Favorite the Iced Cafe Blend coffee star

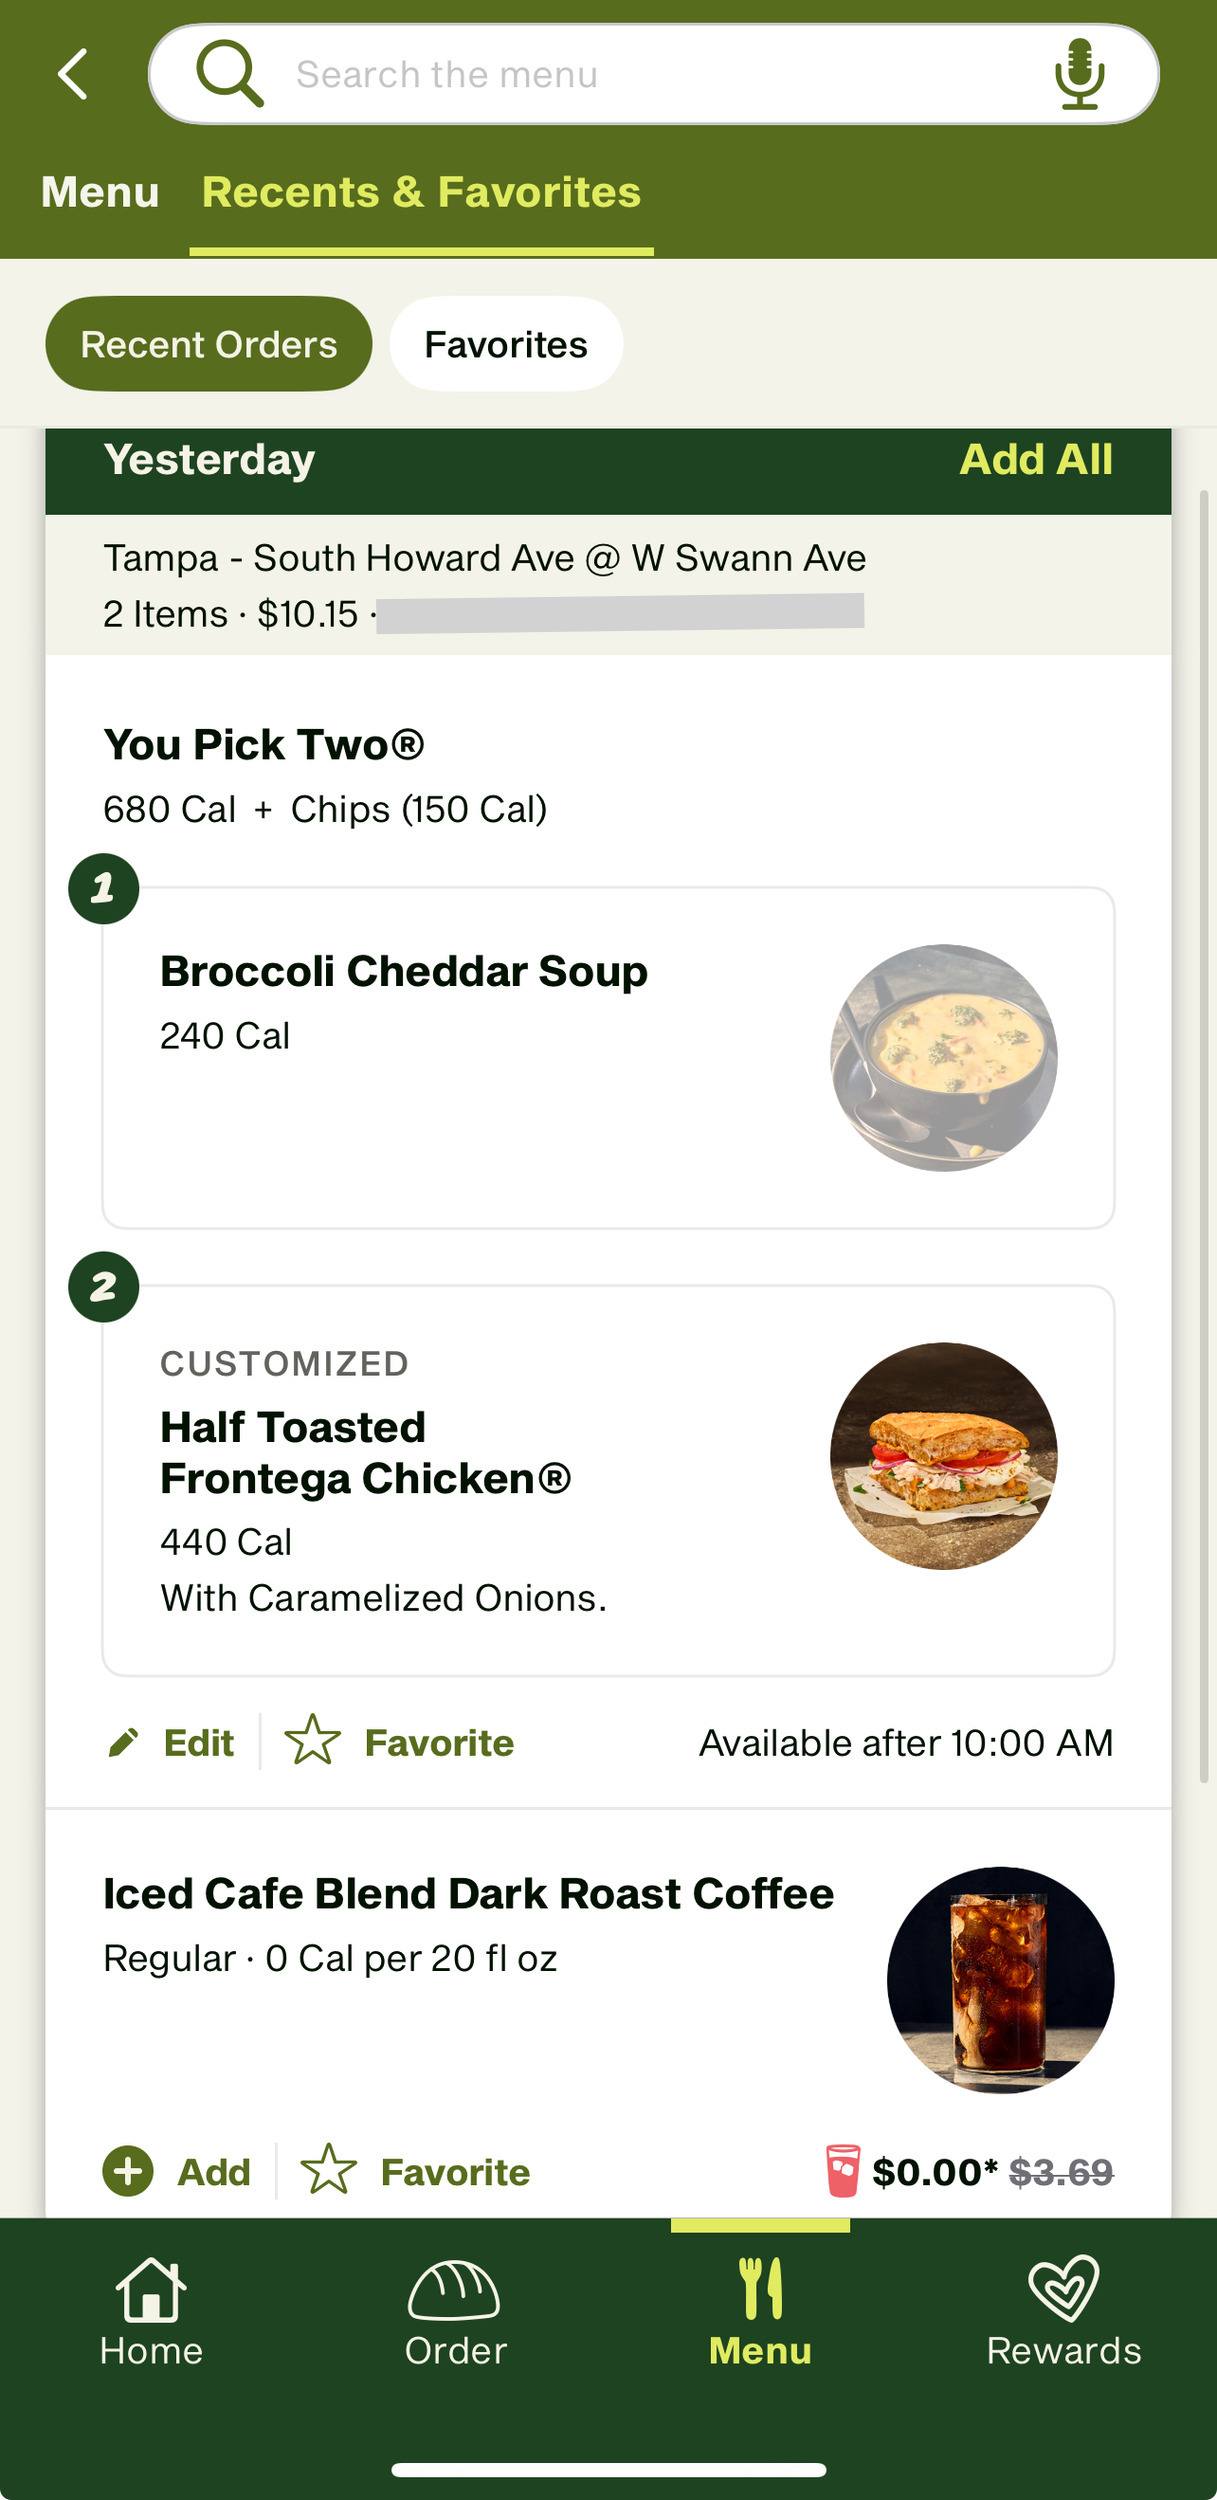click(329, 2171)
